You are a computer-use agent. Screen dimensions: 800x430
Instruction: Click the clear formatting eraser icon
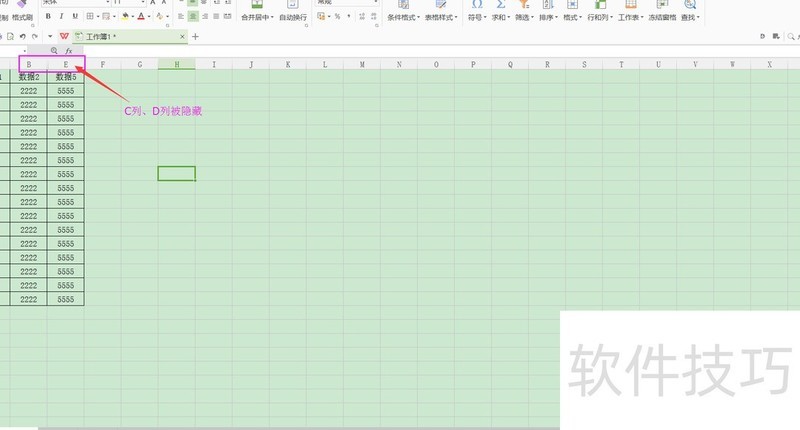coord(160,16)
